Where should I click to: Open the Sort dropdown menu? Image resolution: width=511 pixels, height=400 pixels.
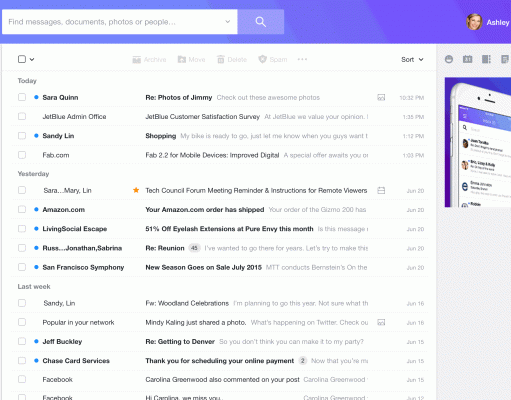pyautogui.click(x=412, y=59)
